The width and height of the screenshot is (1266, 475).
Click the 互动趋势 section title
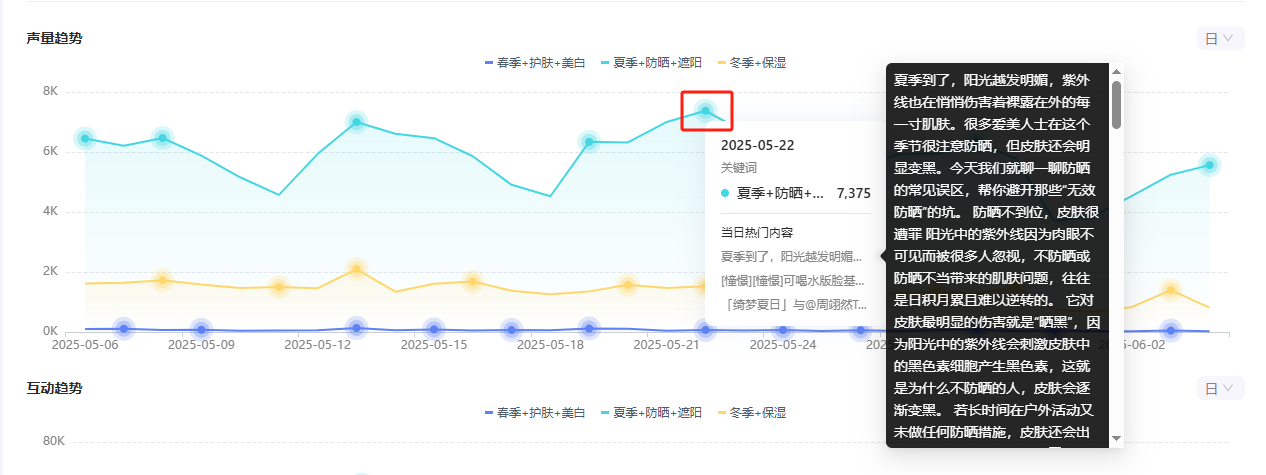pyautogui.click(x=55, y=388)
